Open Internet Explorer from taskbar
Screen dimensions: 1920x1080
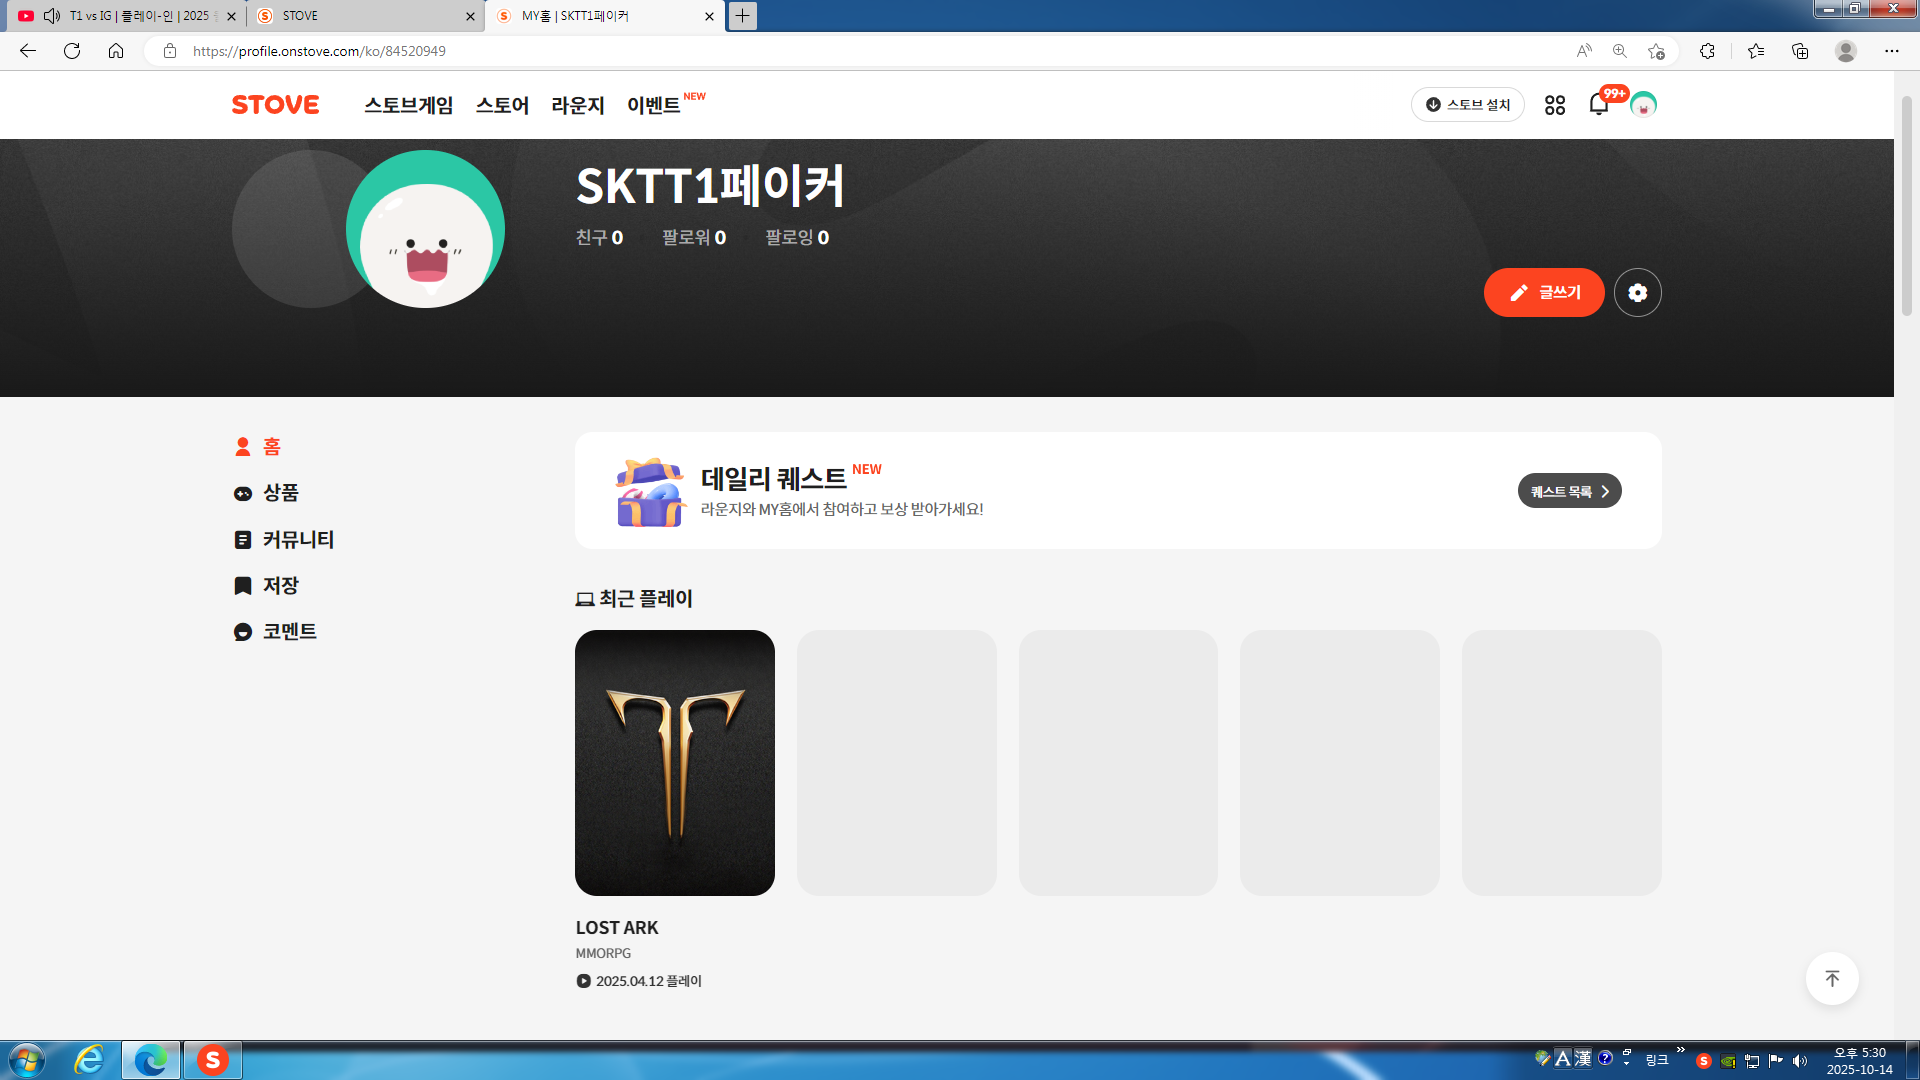(x=89, y=1060)
